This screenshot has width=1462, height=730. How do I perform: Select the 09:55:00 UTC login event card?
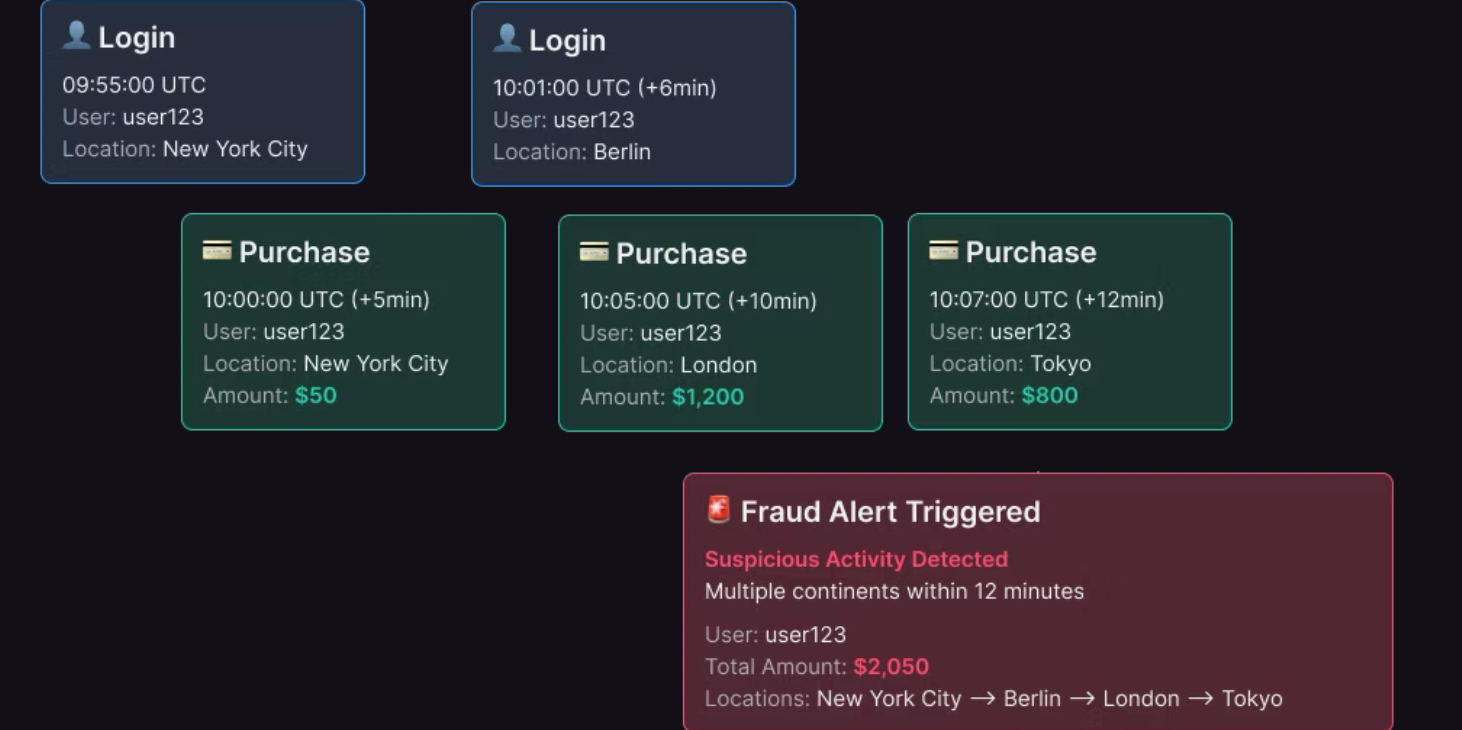[202, 92]
